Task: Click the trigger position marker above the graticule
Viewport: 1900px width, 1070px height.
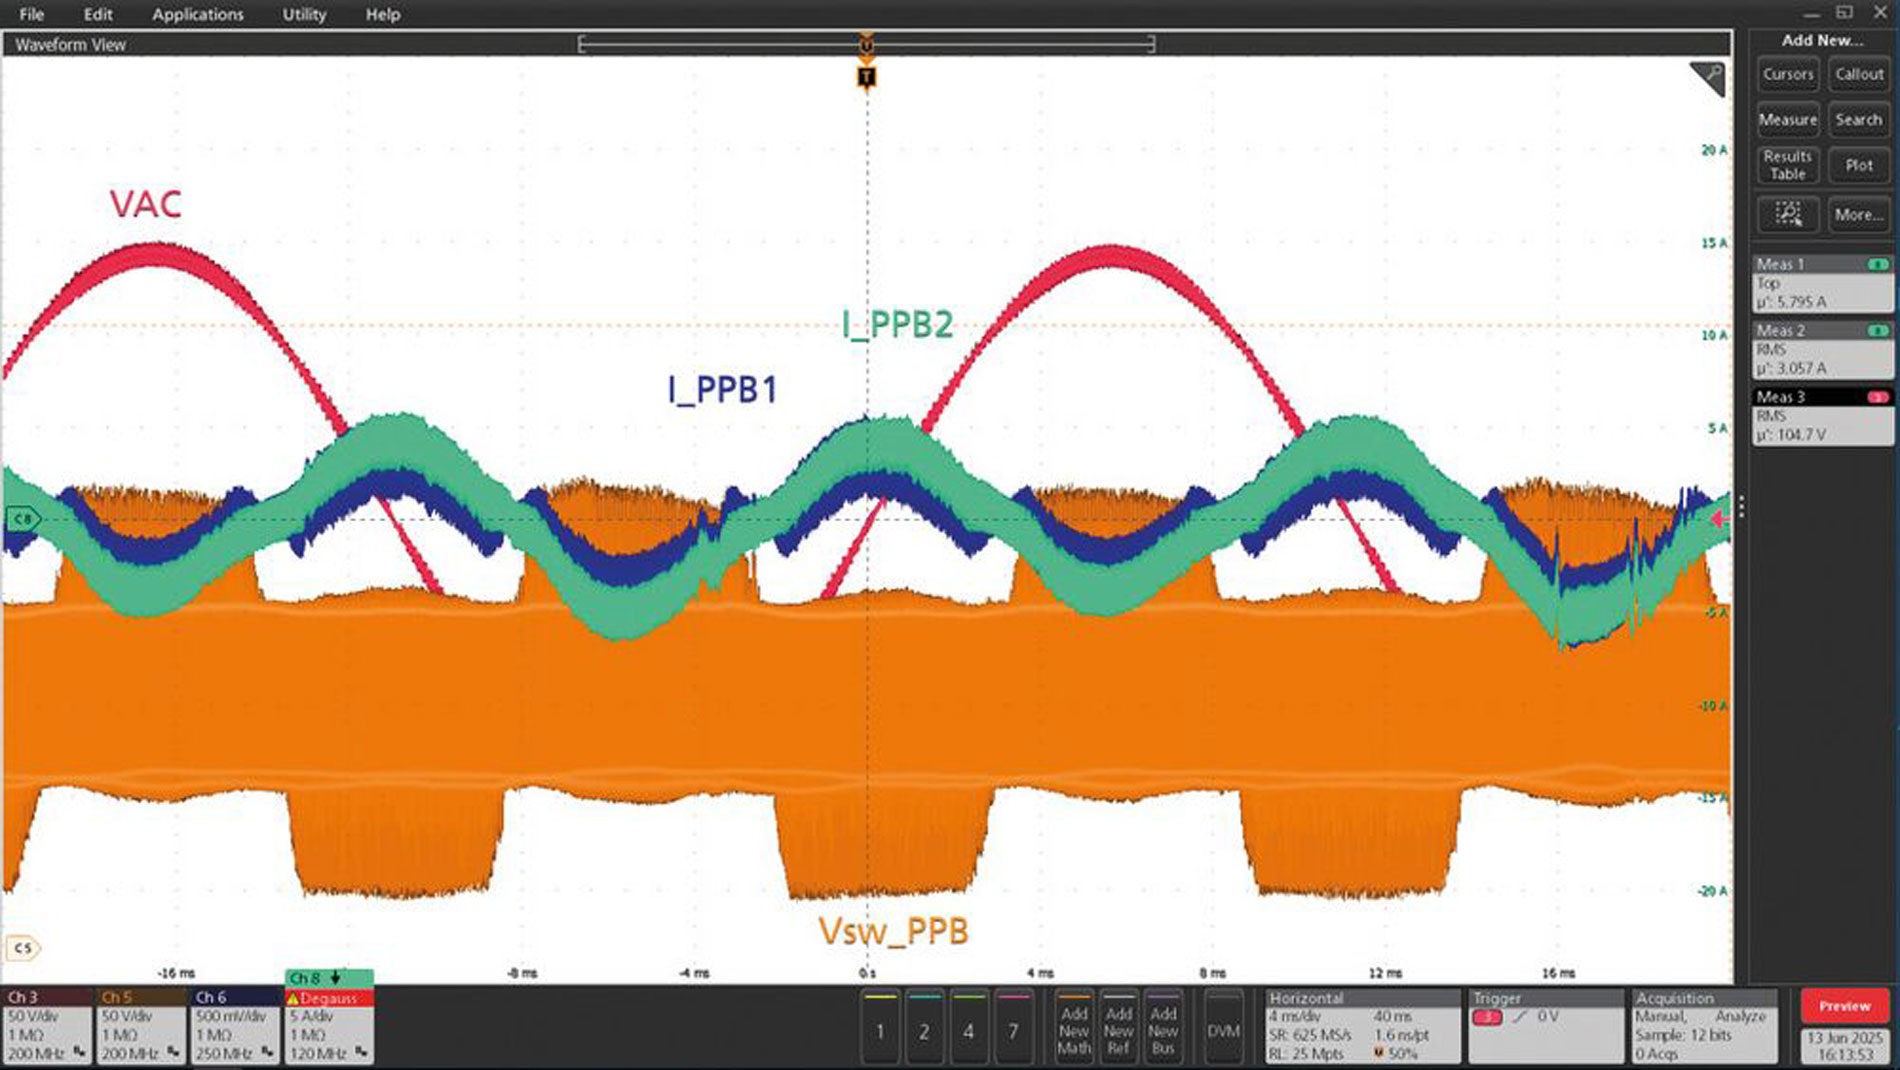Action: click(864, 77)
